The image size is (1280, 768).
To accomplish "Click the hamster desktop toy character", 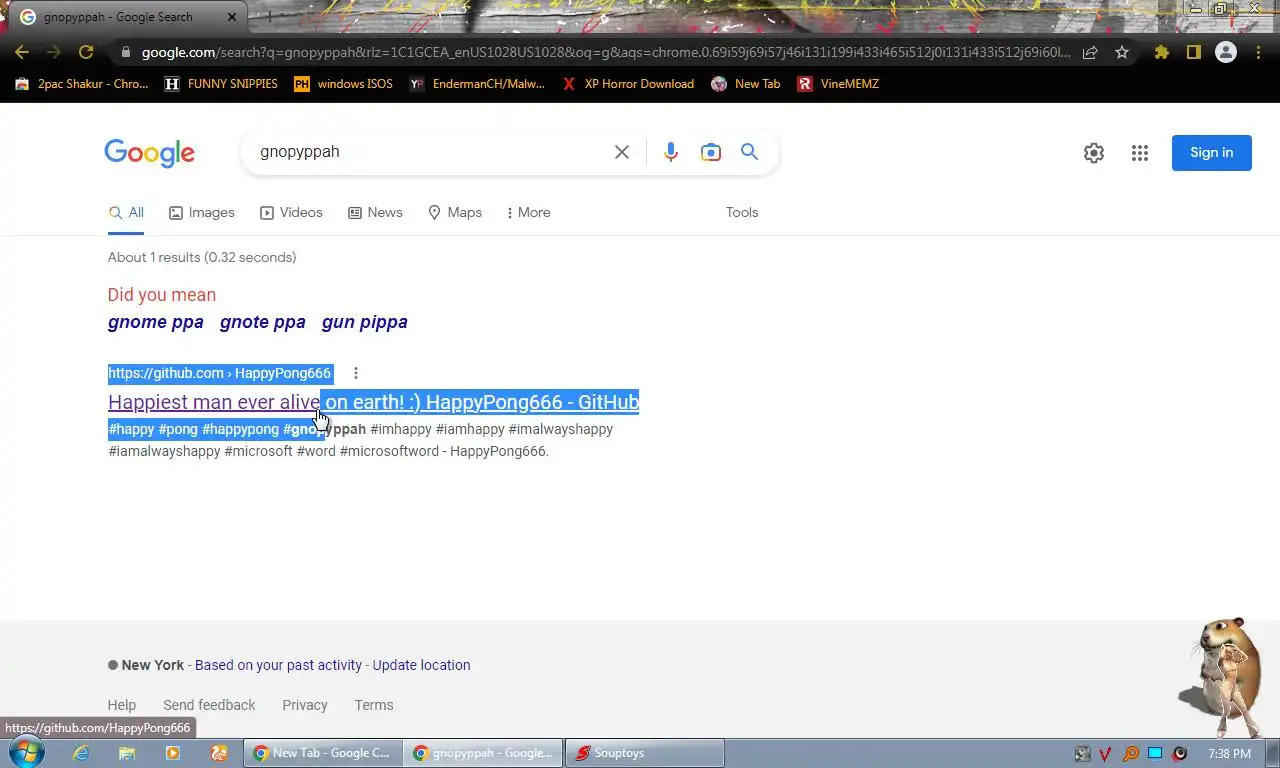I will 1223,676.
